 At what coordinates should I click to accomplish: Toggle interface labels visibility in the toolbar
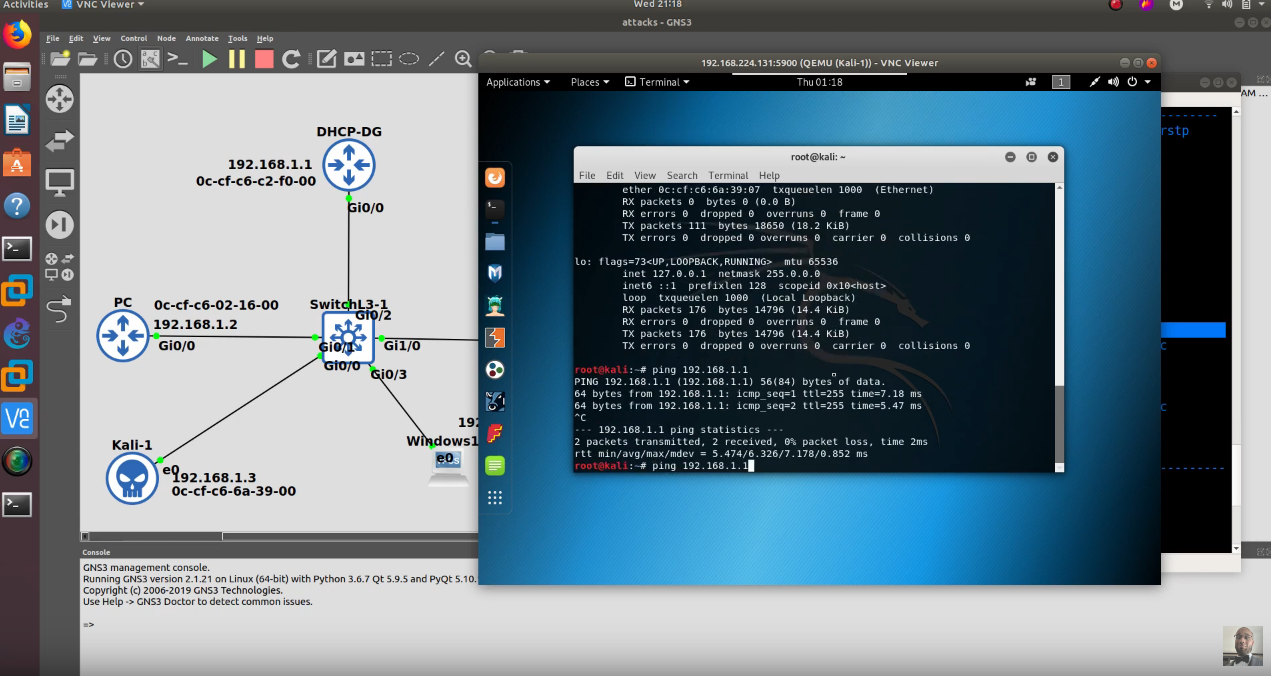tap(151, 58)
